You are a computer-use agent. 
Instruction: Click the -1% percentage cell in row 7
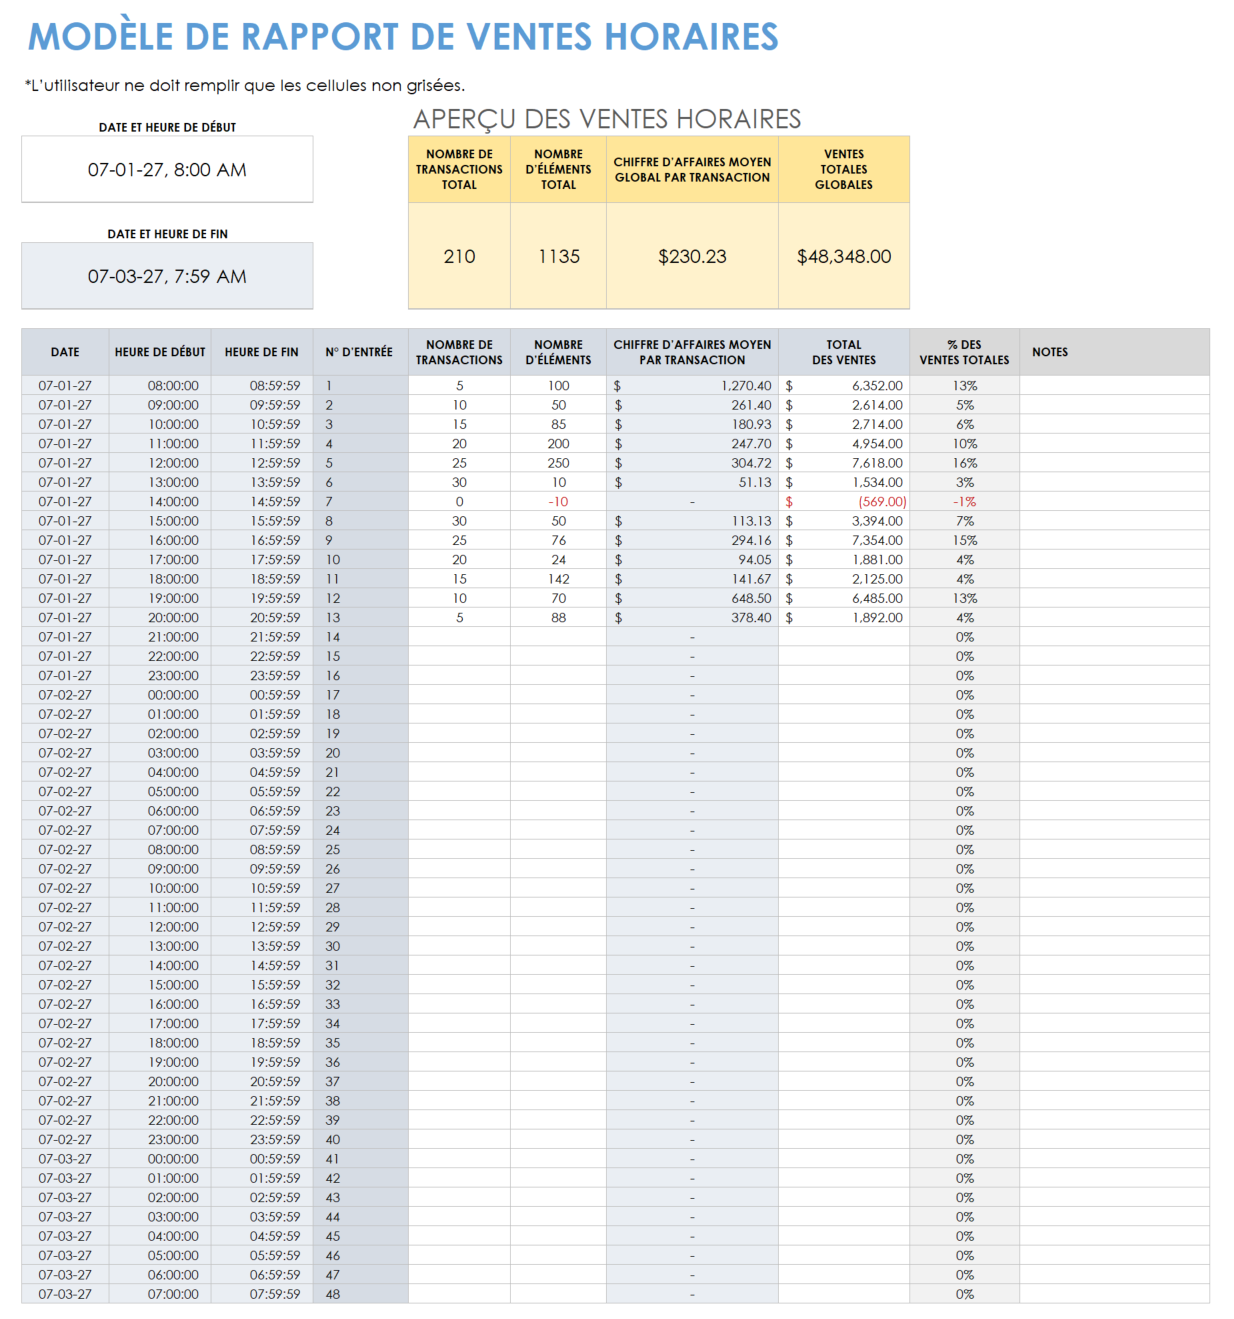pyautogui.click(x=963, y=501)
